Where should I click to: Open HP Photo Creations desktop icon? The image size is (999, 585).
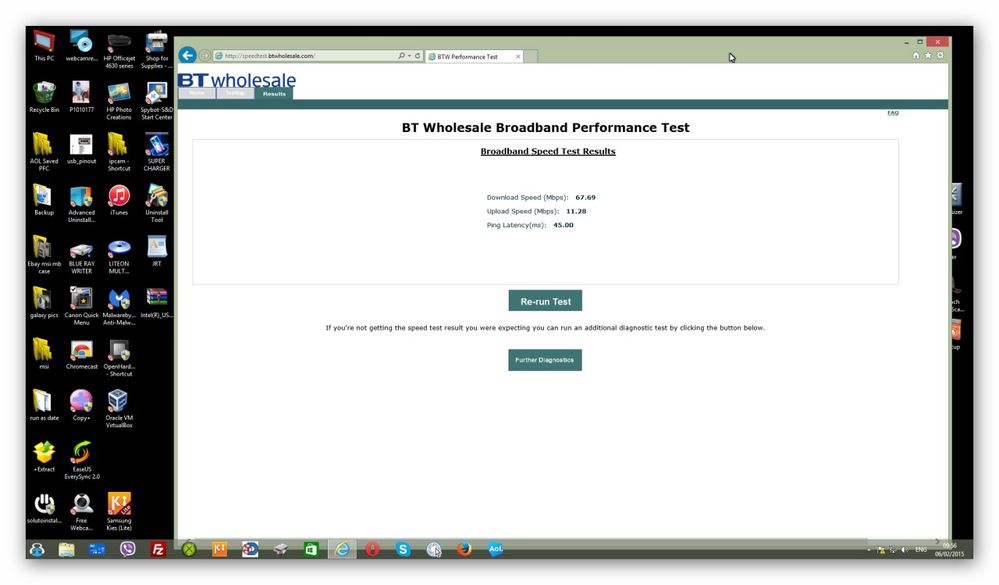point(119,100)
